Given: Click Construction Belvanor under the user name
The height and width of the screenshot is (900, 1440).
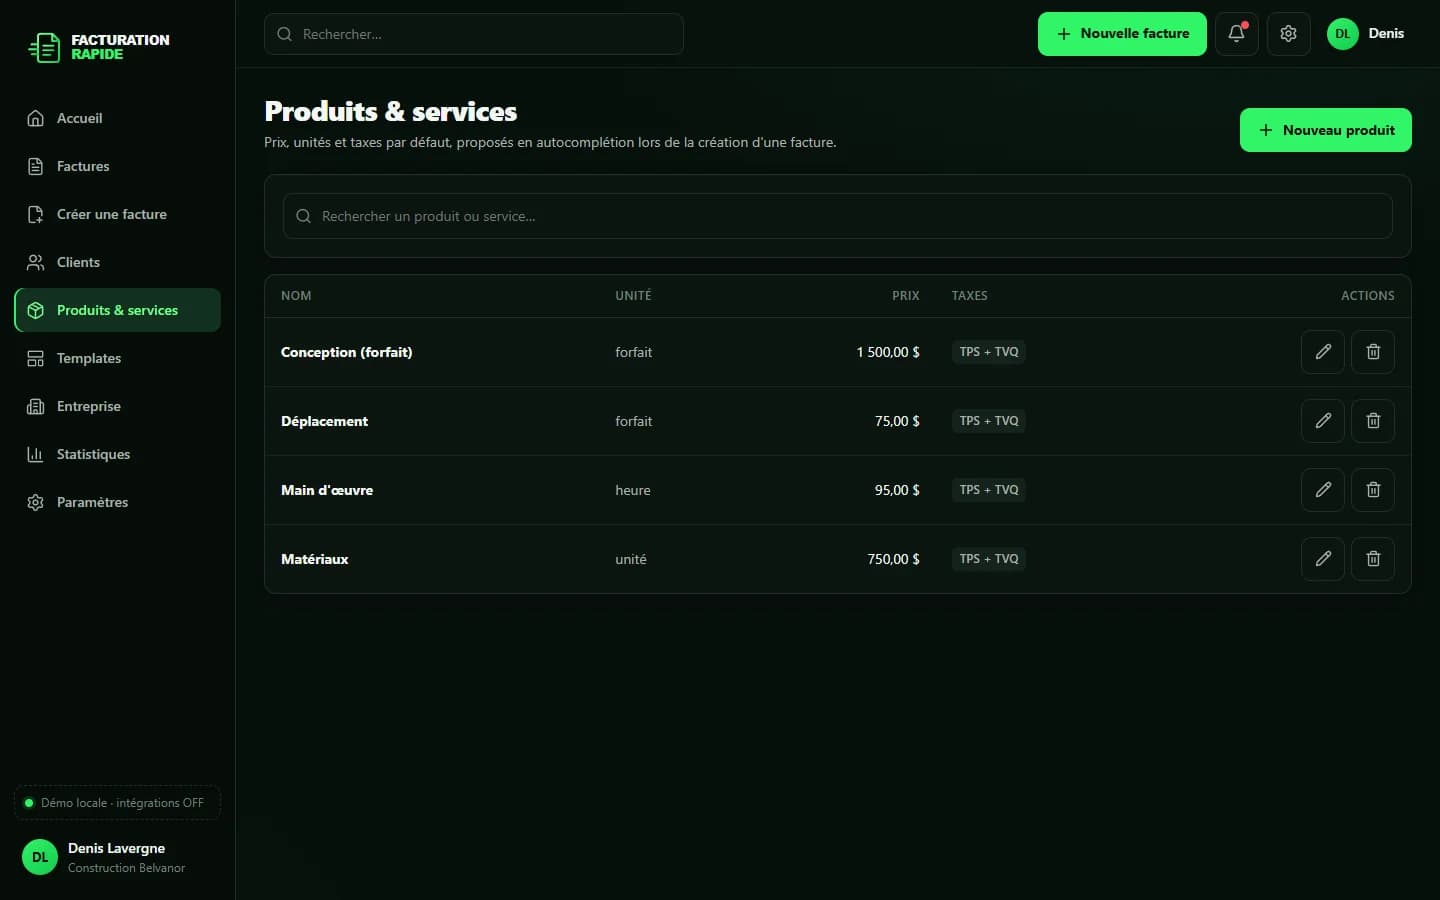Looking at the screenshot, I should (x=126, y=868).
